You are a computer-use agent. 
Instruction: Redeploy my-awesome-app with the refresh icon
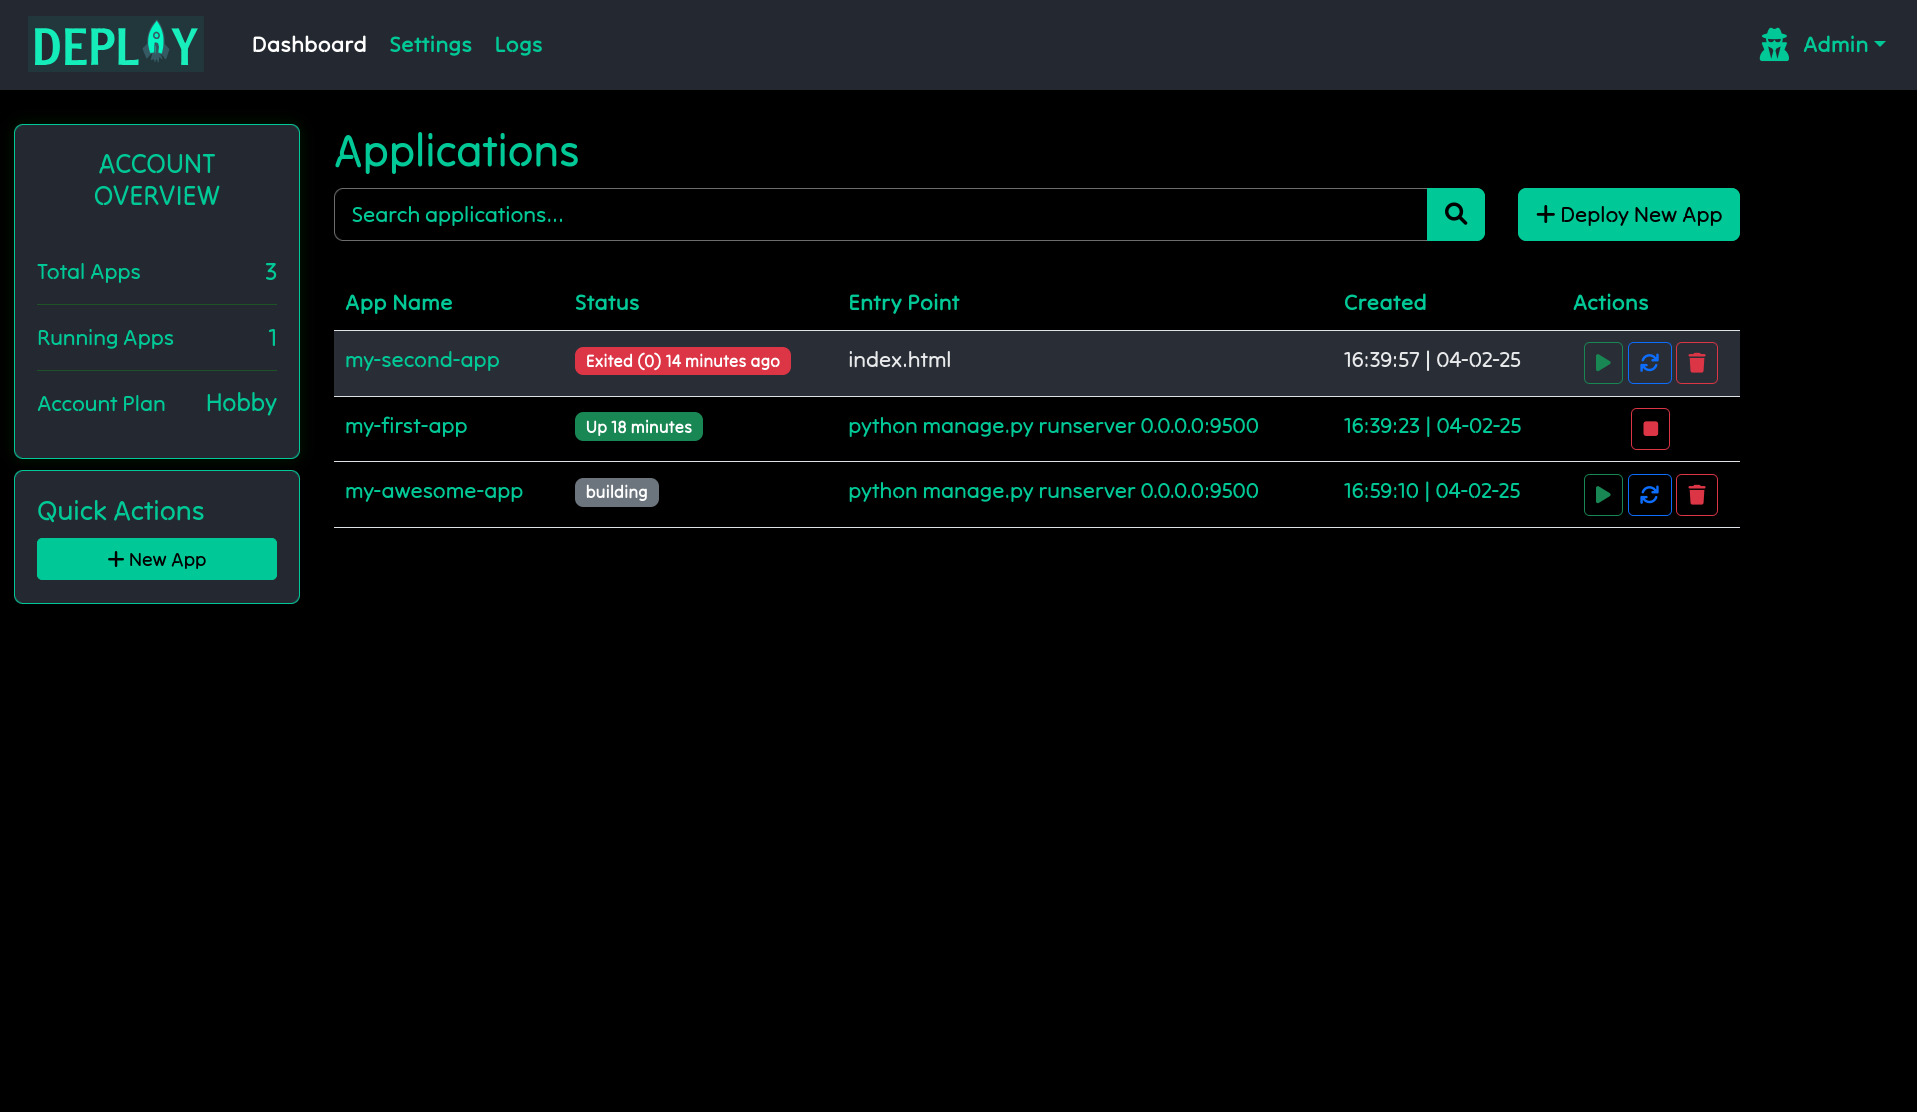coord(1649,495)
